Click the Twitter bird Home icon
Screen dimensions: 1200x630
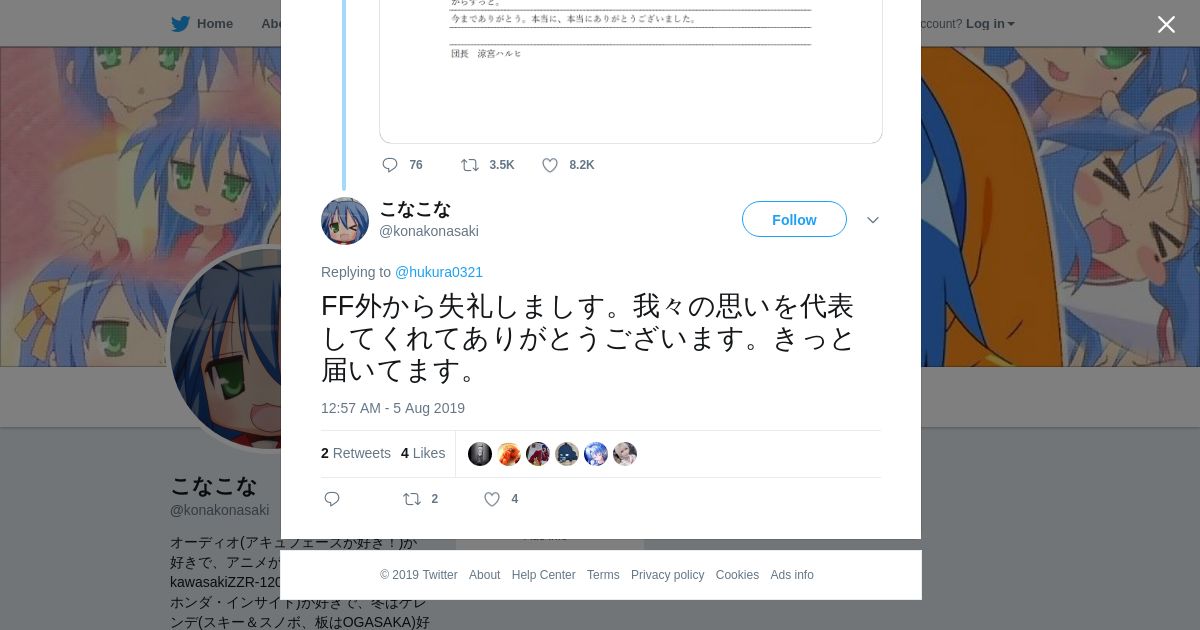click(x=181, y=24)
